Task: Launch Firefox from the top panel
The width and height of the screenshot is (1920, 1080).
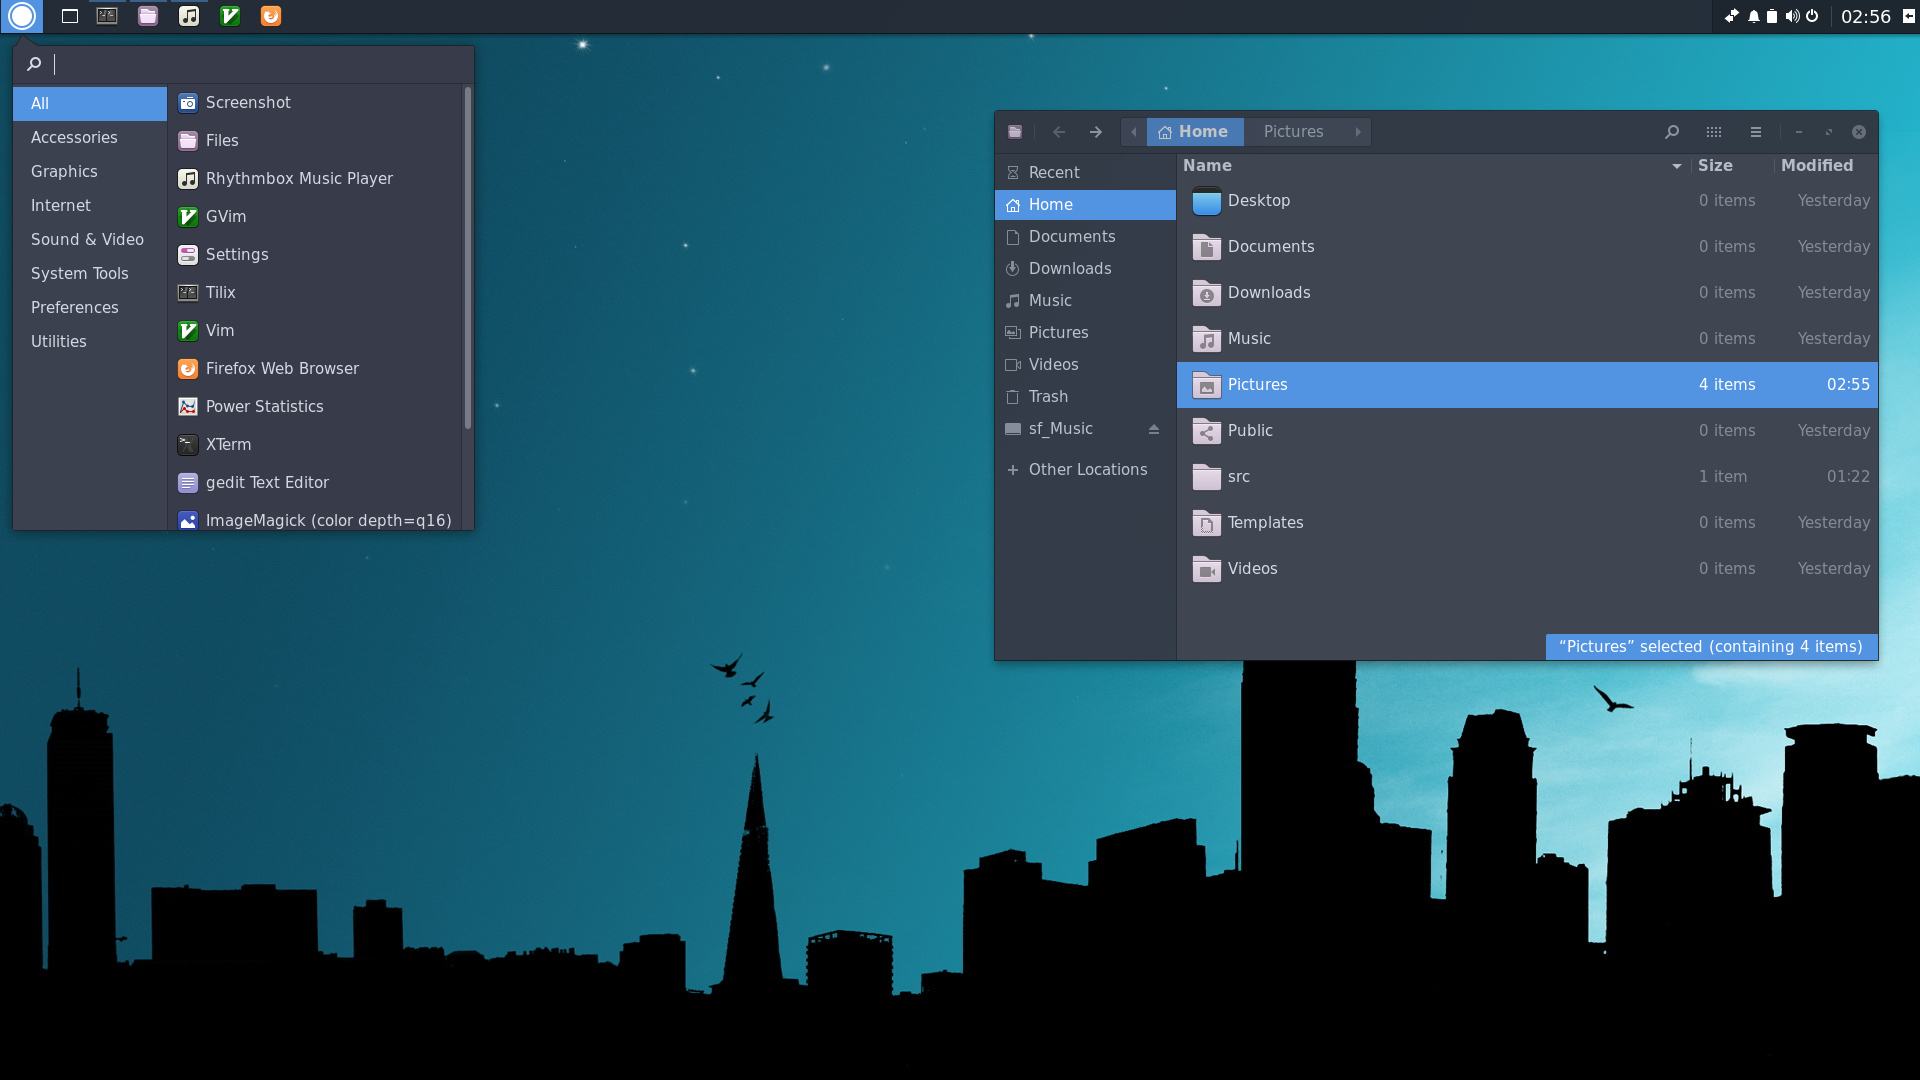Action: (270, 16)
